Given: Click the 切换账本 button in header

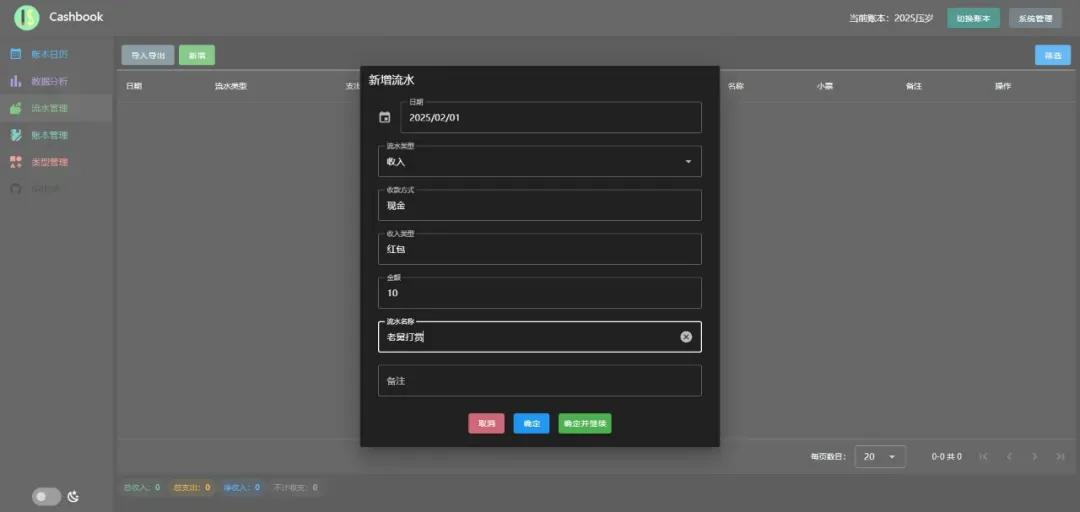Looking at the screenshot, I should pos(973,18).
